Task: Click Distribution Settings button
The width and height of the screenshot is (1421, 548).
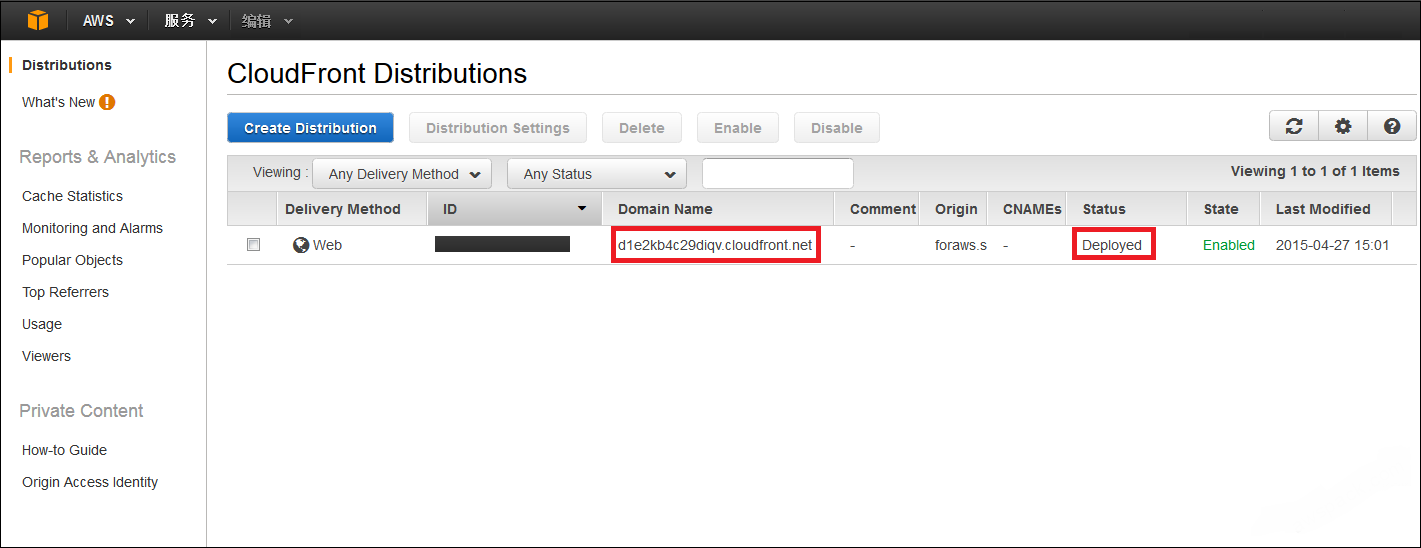Action: tap(498, 128)
